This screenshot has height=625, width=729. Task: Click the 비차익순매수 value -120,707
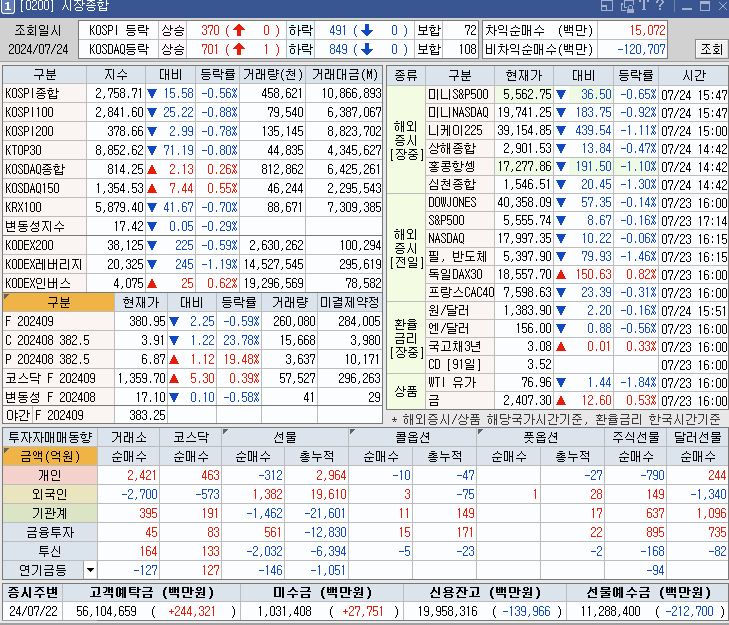point(641,49)
